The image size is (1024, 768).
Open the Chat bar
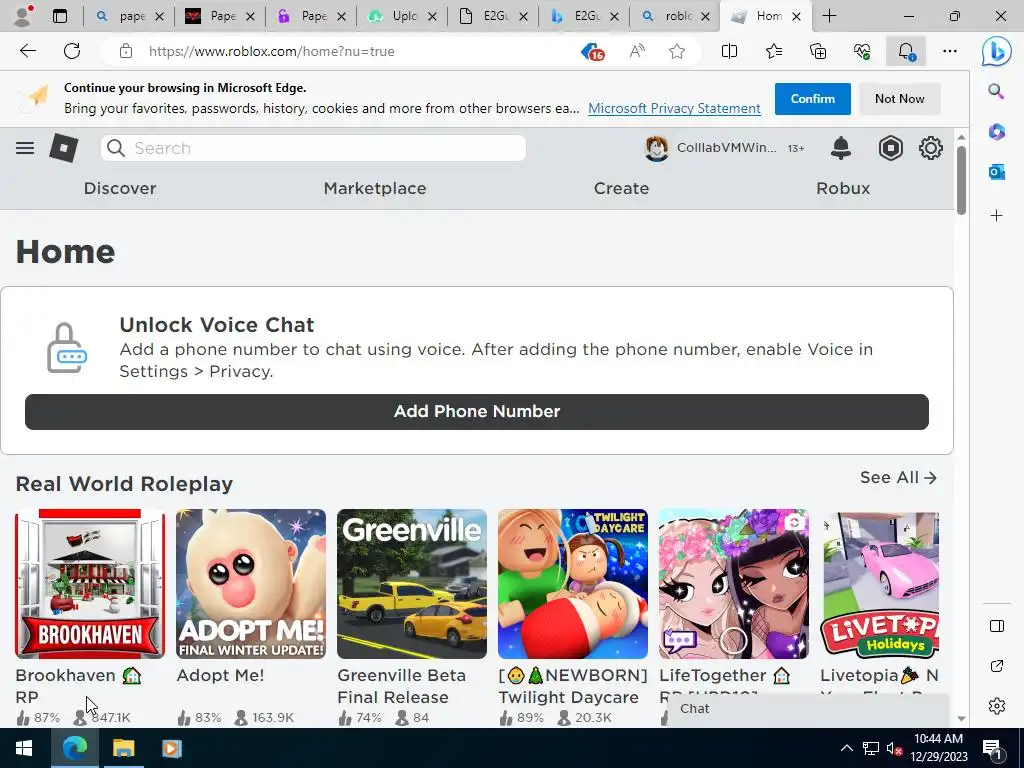(808, 709)
